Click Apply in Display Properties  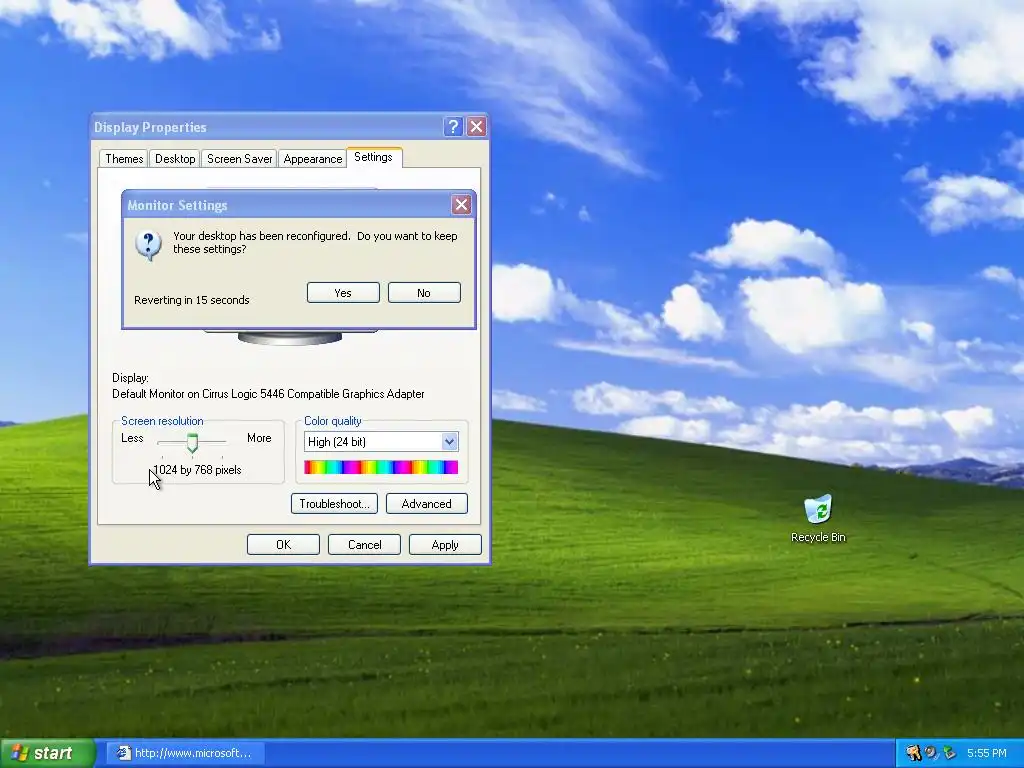(x=445, y=545)
